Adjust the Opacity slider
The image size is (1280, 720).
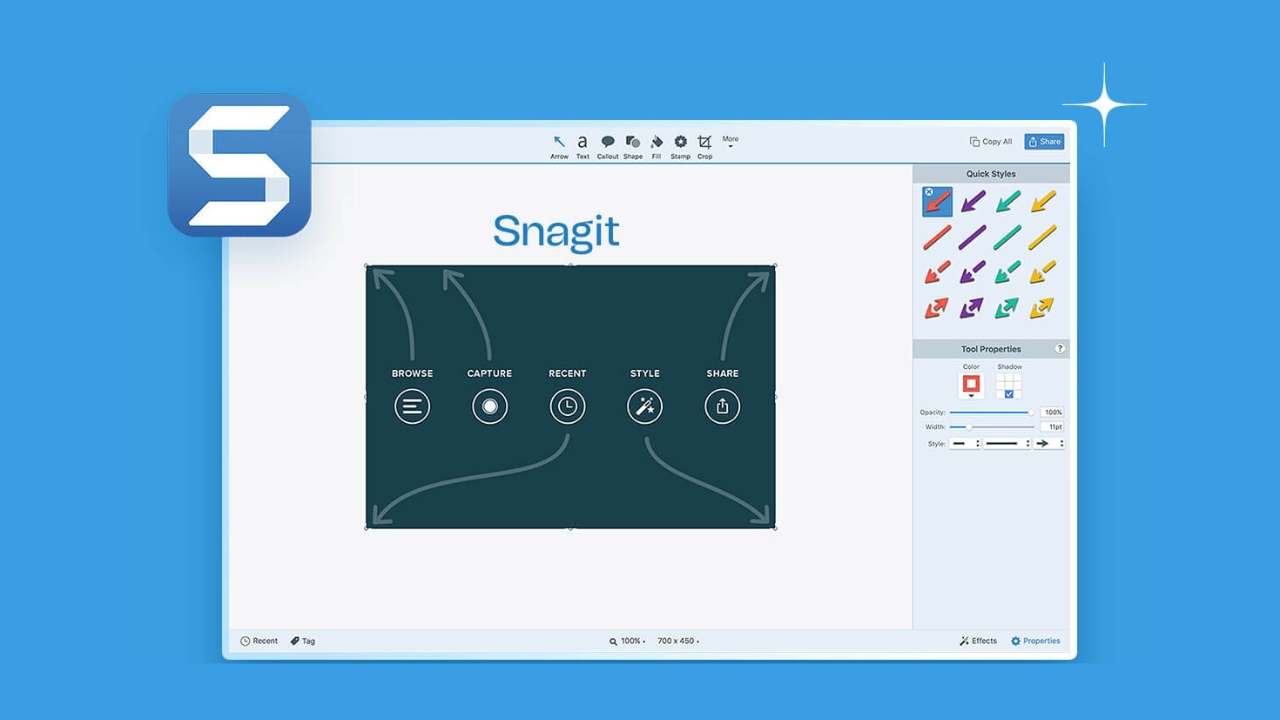tap(992, 412)
